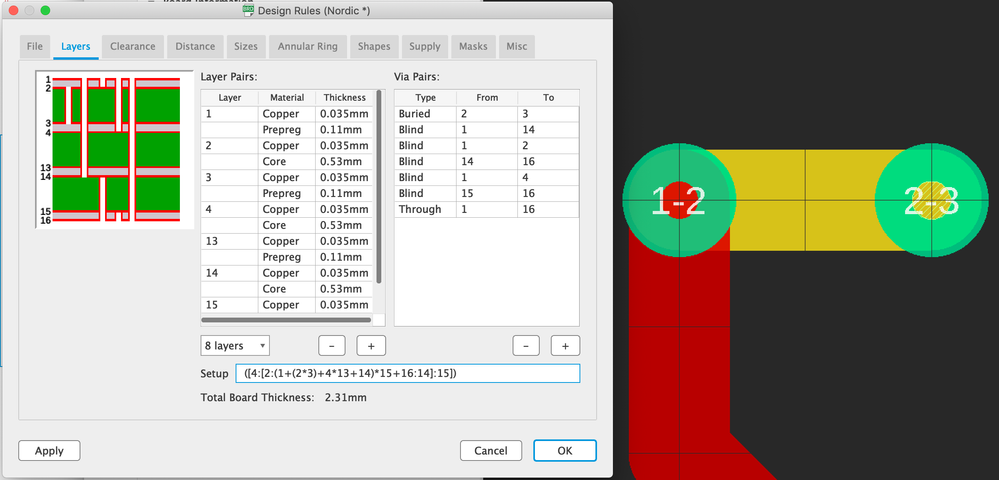Click the Cancel button
Screen dimensions: 999x480
[490, 451]
